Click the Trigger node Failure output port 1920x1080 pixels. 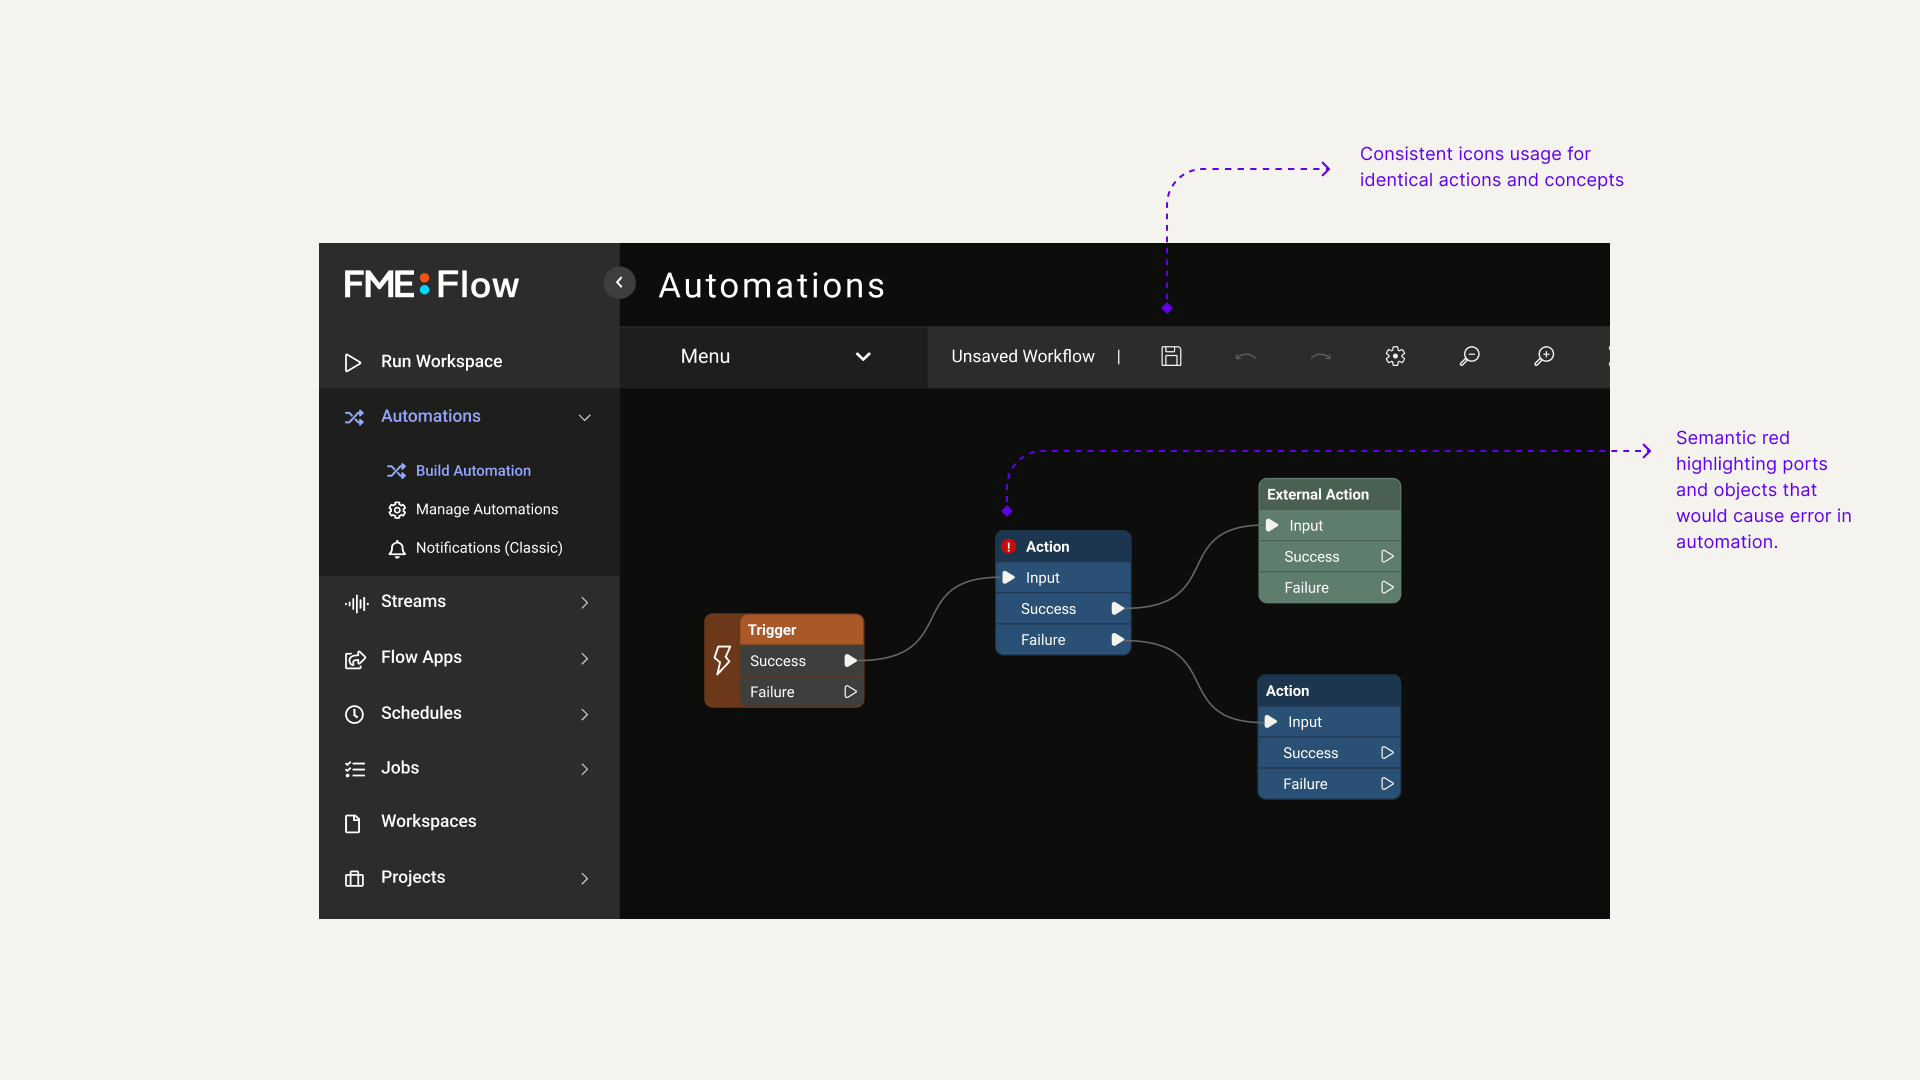850,692
